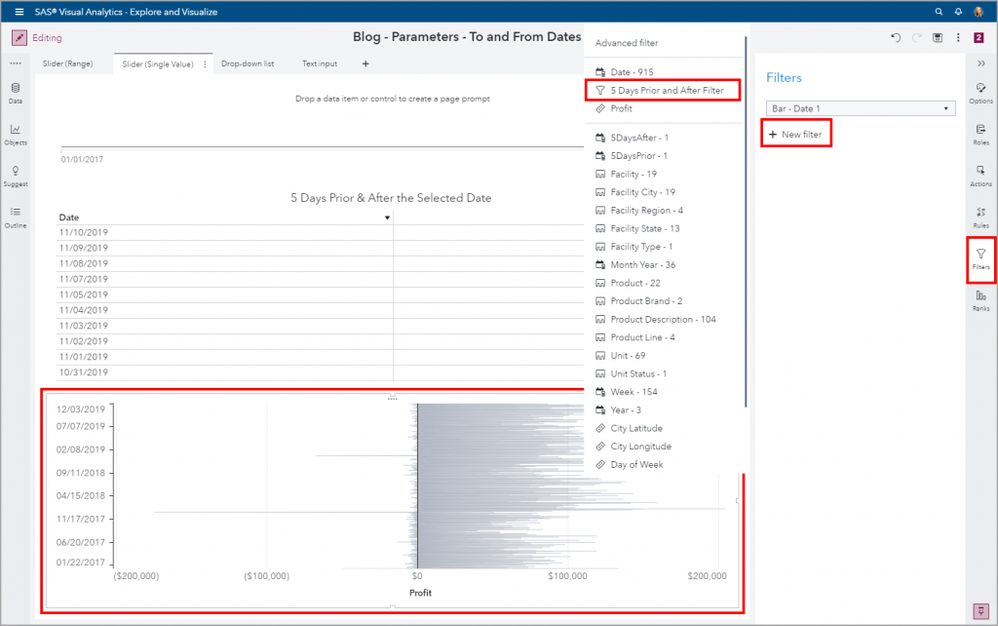Viewport: 998px width, 626px height.
Task: Open the Data pane in left sidebar
Action: coord(15,93)
